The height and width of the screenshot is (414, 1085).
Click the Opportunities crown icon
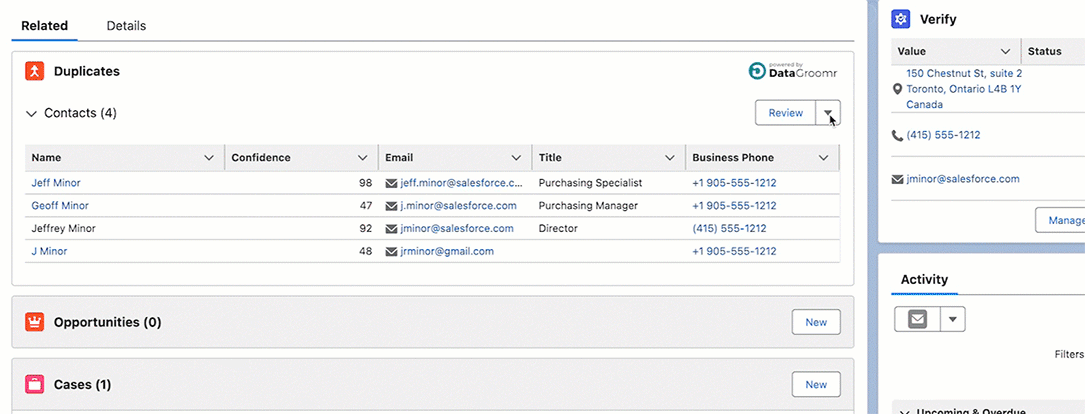[x=35, y=322]
